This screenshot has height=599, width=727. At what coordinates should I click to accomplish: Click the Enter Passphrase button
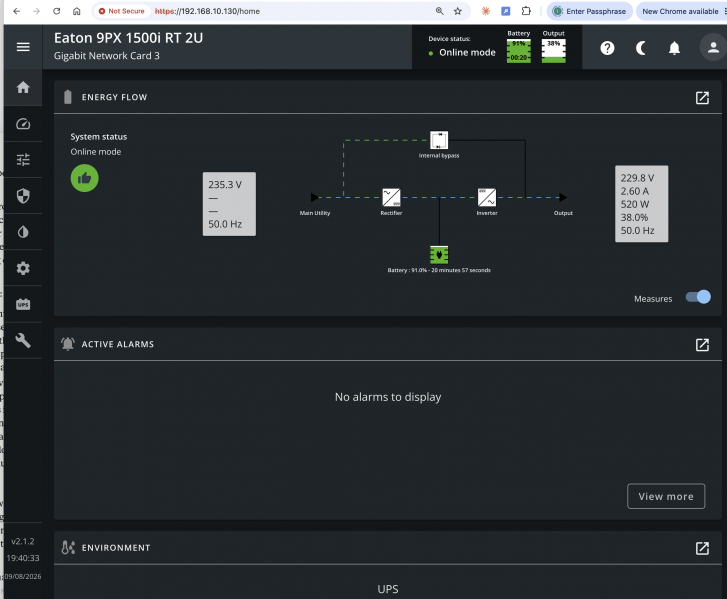(590, 11)
